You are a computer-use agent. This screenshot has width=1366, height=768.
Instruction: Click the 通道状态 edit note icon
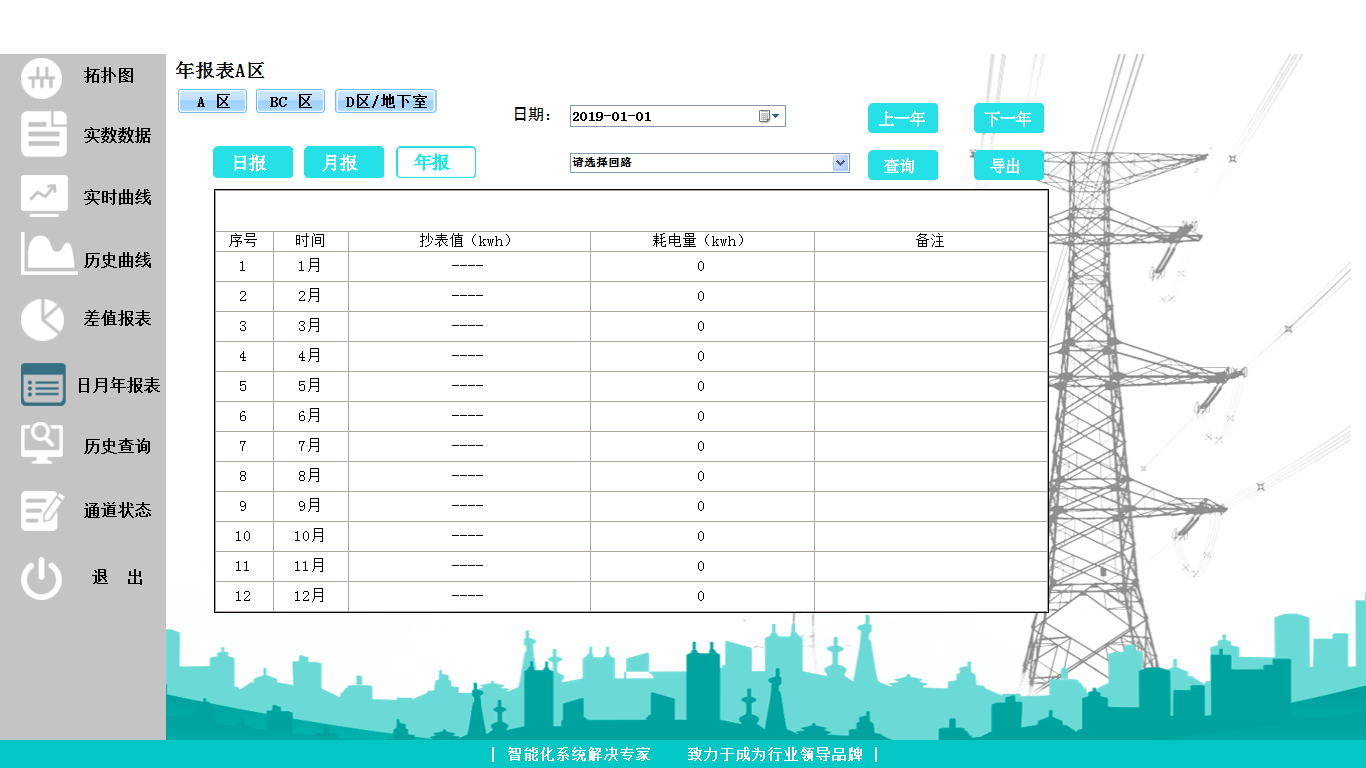(43, 510)
